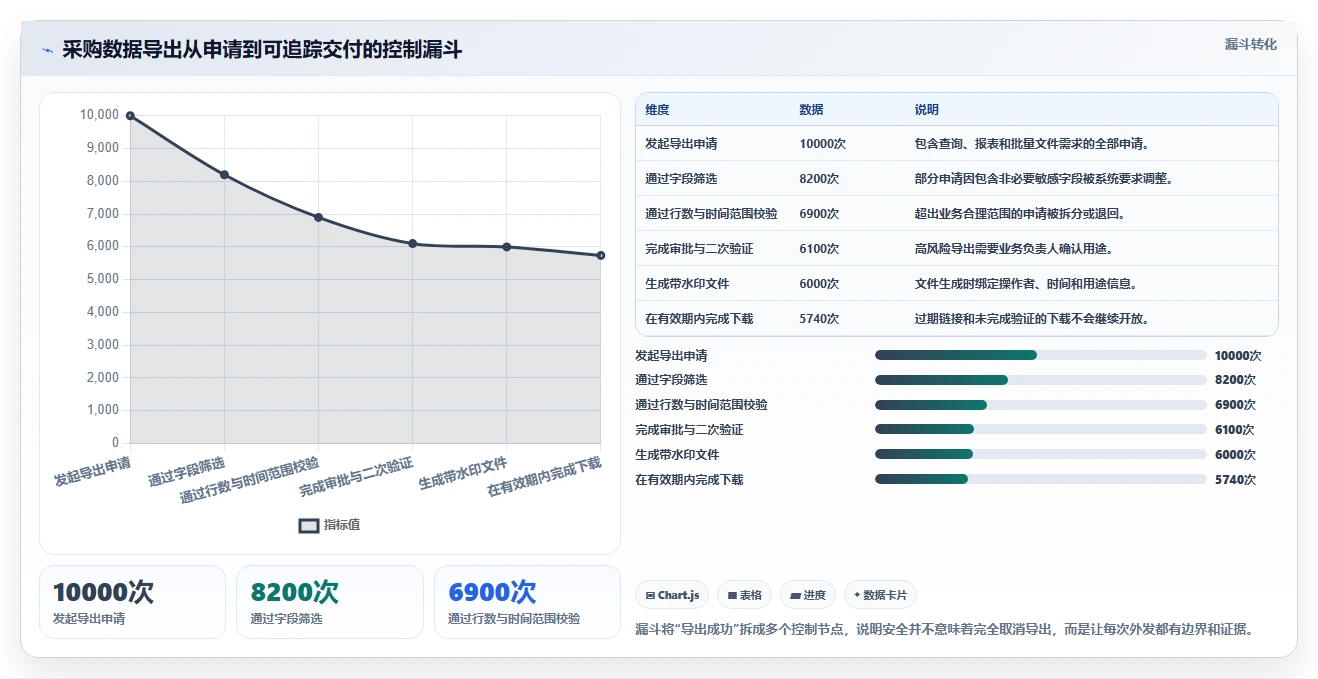Click the description about 非必要敏感字段
This screenshot has width=1318, height=679.
[1043, 179]
